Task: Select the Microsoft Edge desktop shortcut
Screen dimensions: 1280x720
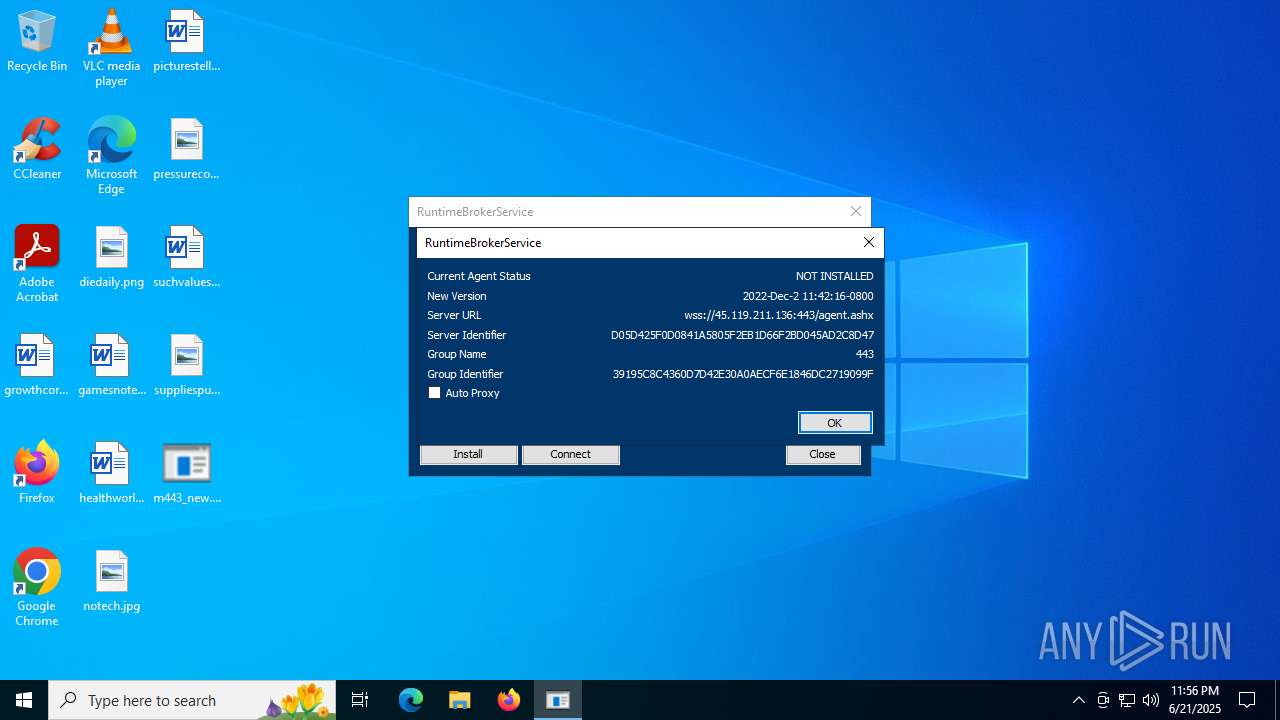Action: (x=111, y=156)
